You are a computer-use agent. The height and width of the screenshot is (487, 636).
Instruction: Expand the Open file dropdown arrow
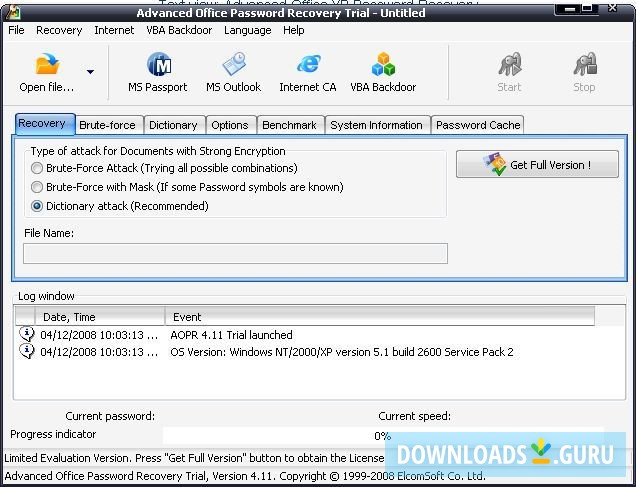tap(90, 72)
